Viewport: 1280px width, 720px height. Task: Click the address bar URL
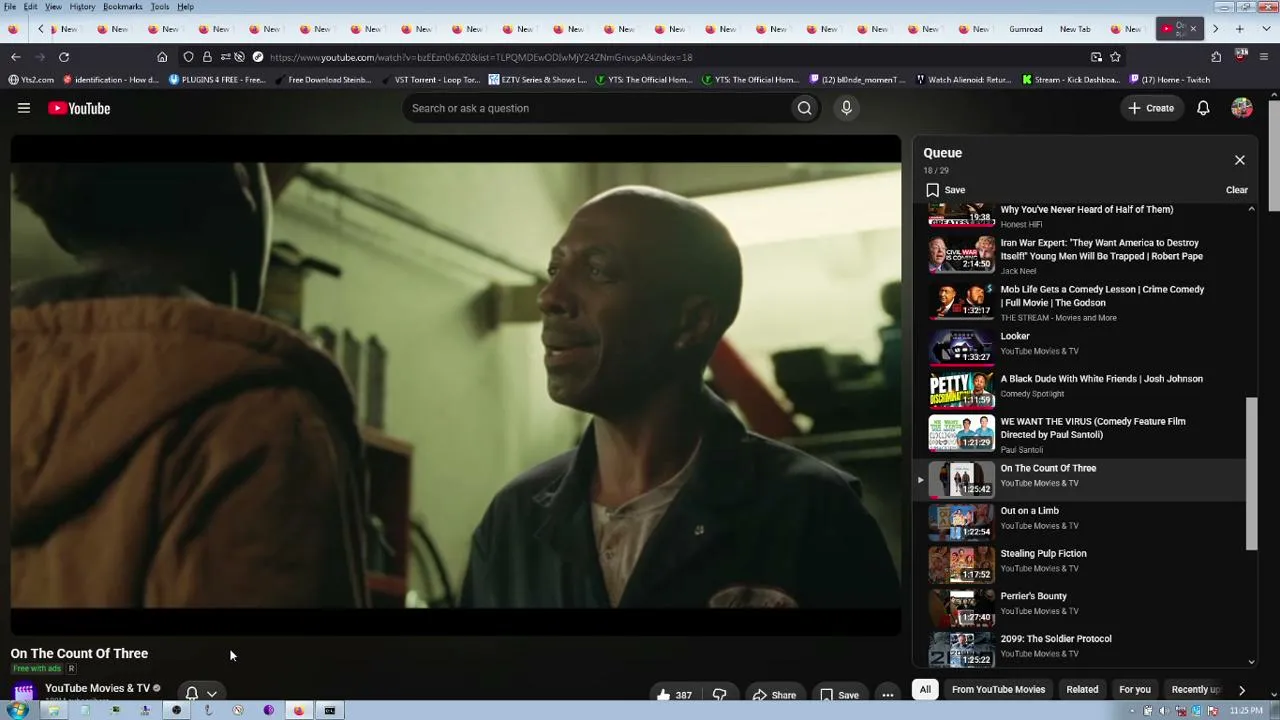[x=480, y=57]
